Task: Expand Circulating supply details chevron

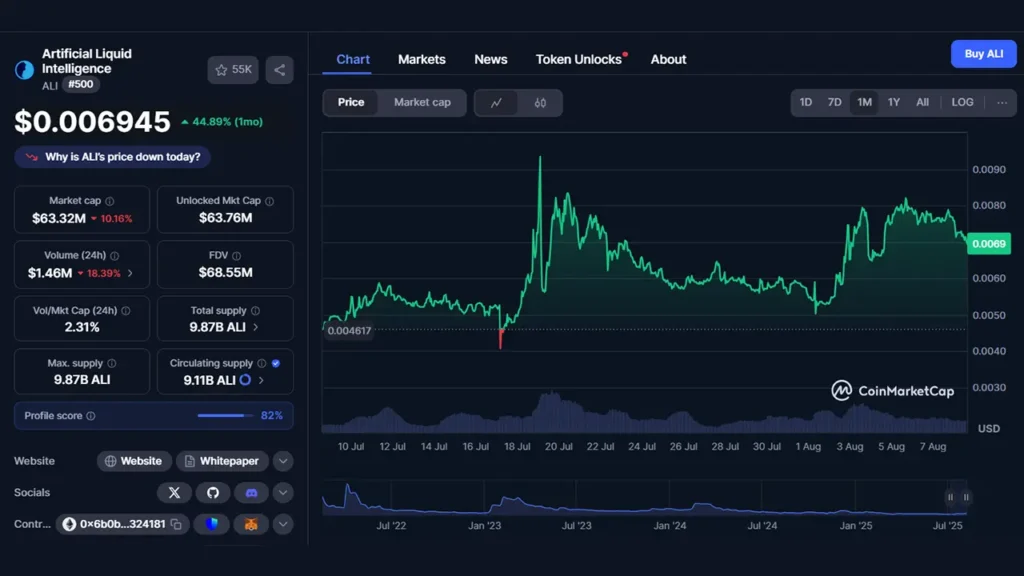Action: point(261,379)
